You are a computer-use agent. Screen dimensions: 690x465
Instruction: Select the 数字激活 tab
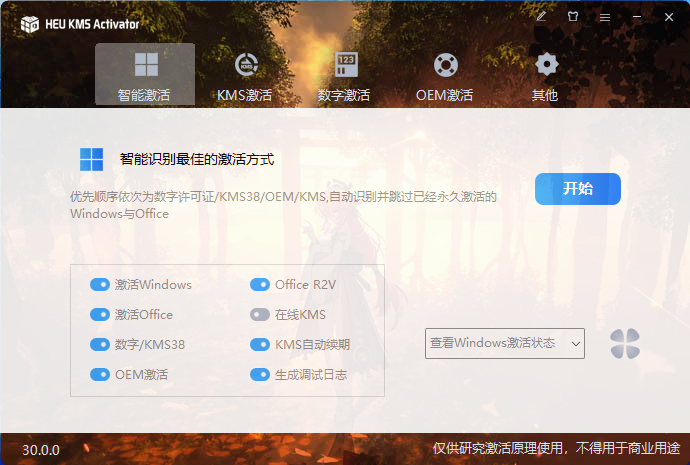345,75
